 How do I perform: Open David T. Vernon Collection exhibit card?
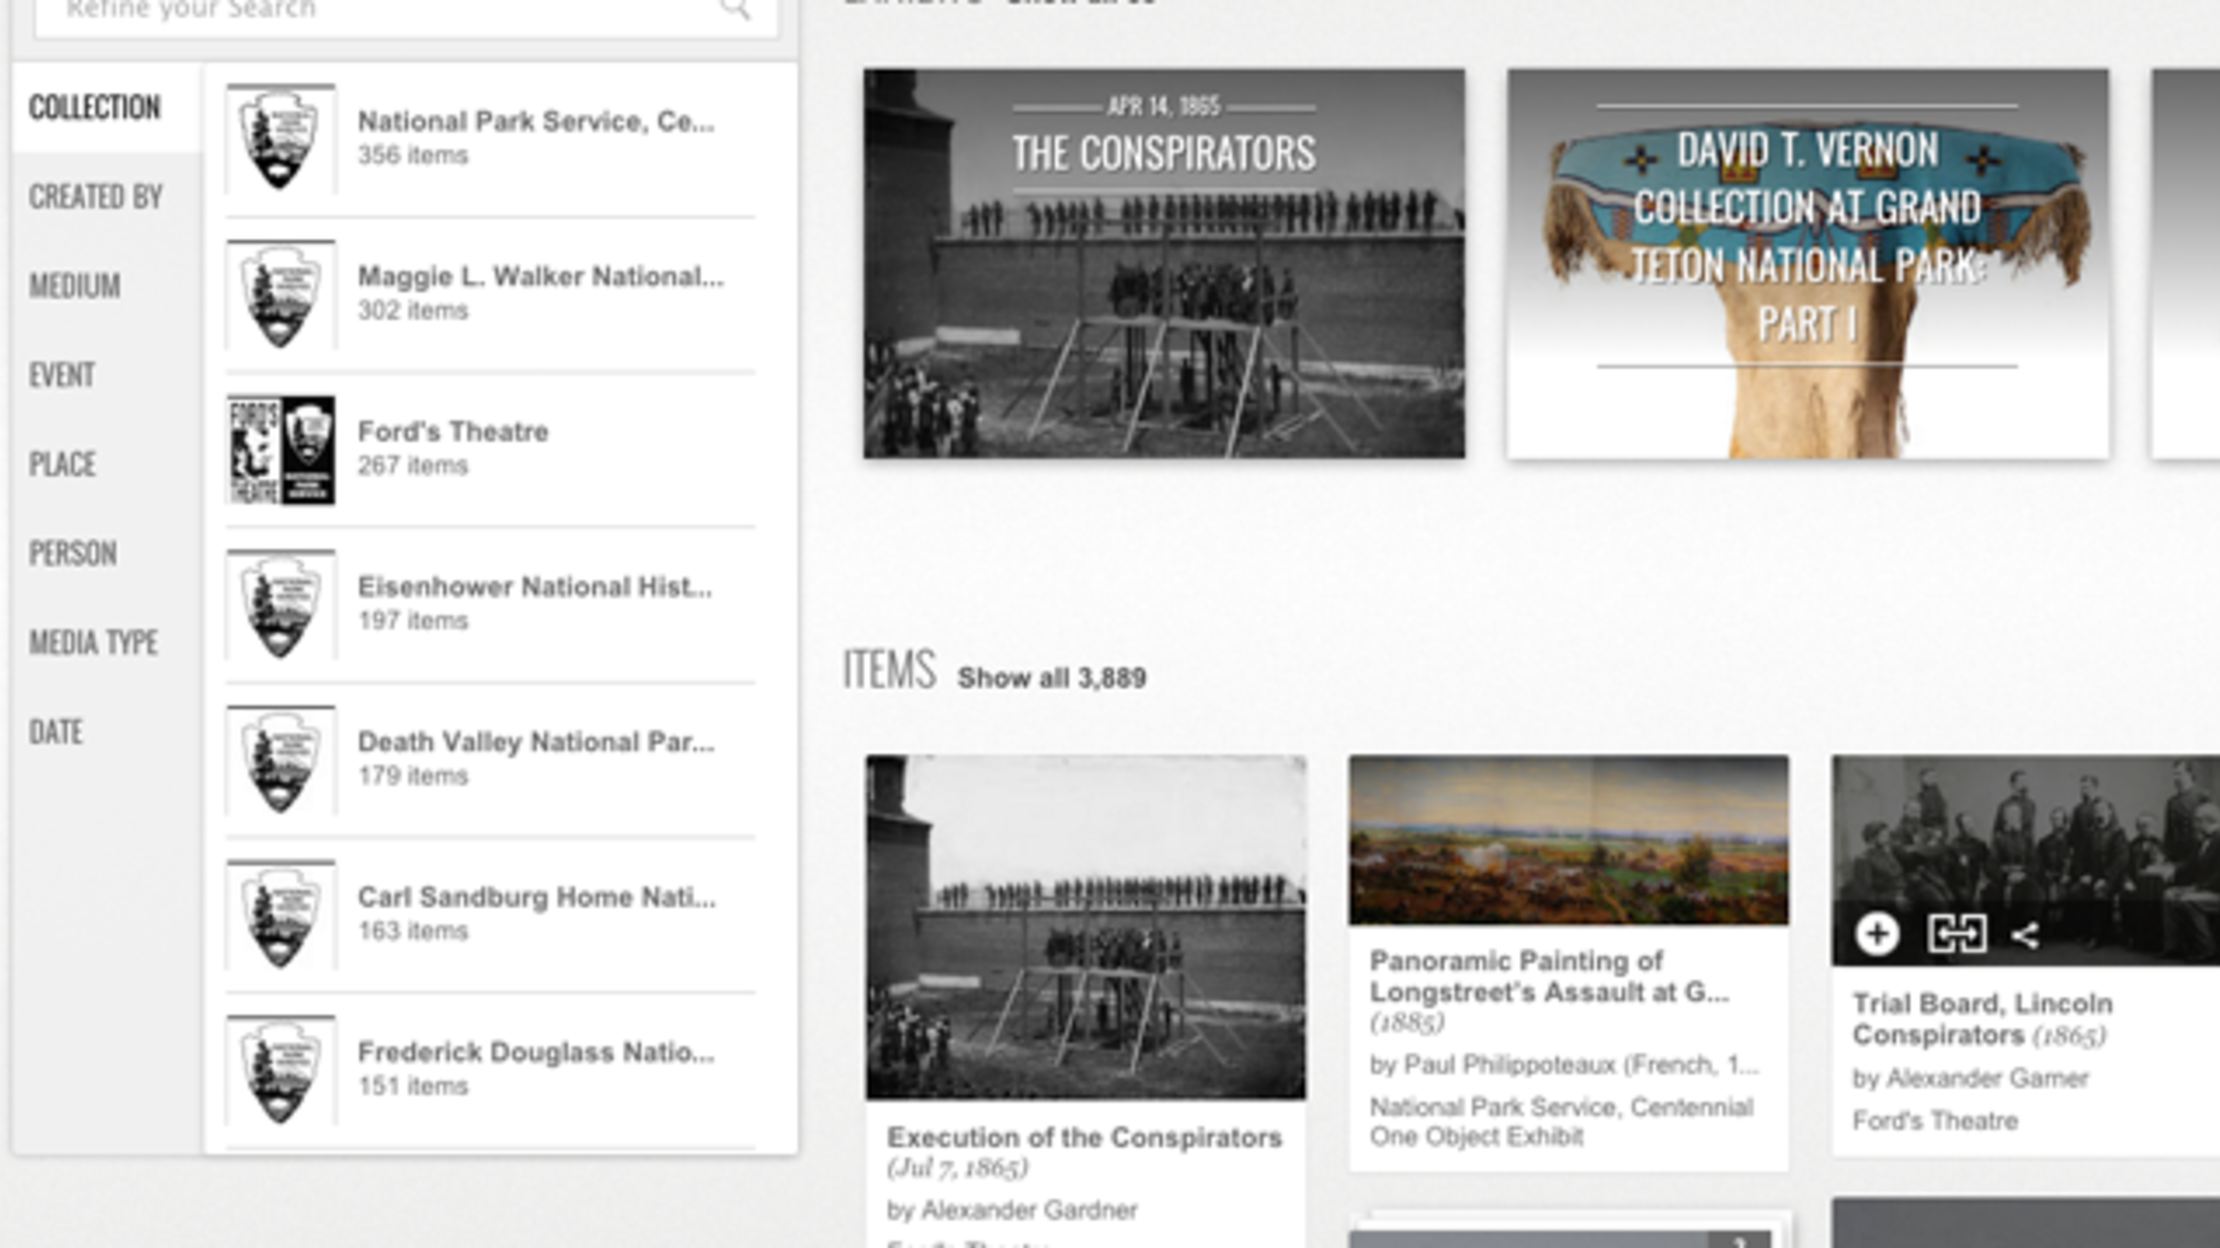[x=1808, y=264]
